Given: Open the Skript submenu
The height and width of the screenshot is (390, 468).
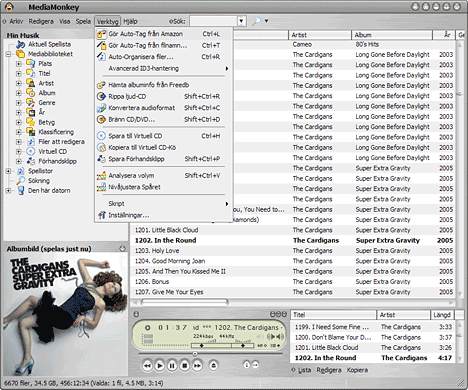Looking at the screenshot, I should pyautogui.click(x=163, y=203).
